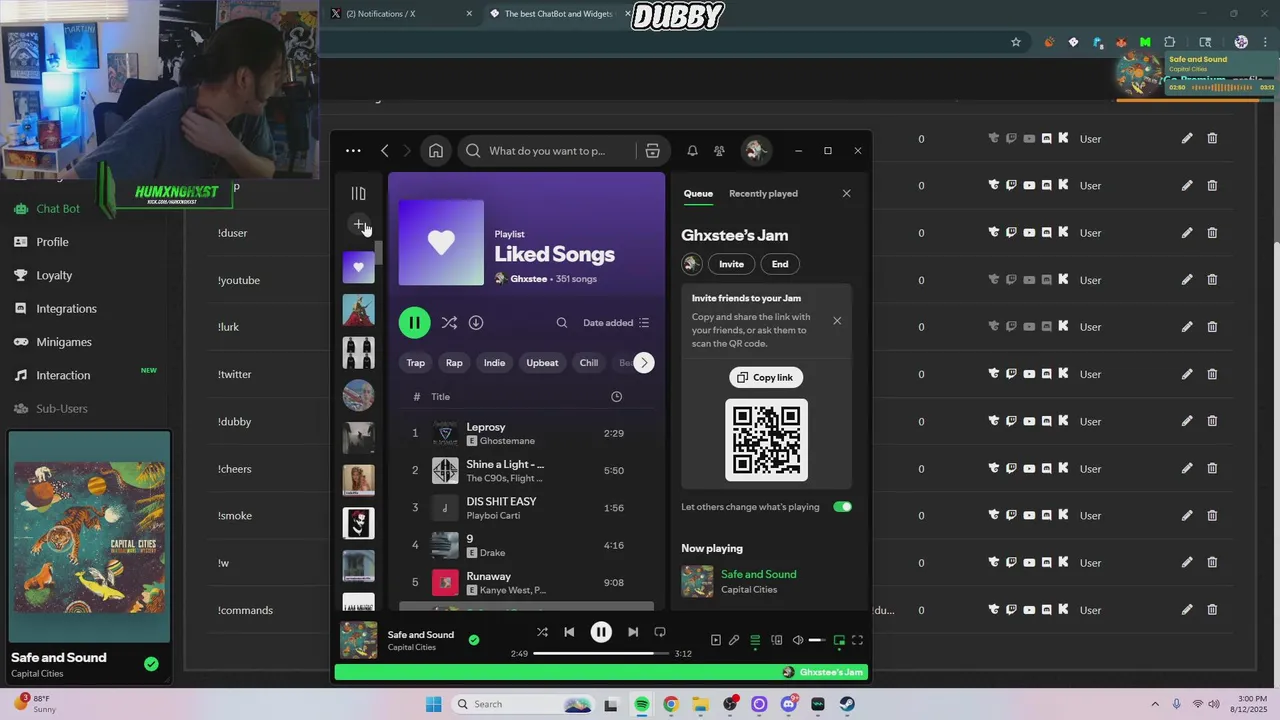Image resolution: width=1280 pixels, height=720 pixels.
Task: Search within Liked Songs playlist icon
Action: click(x=562, y=323)
